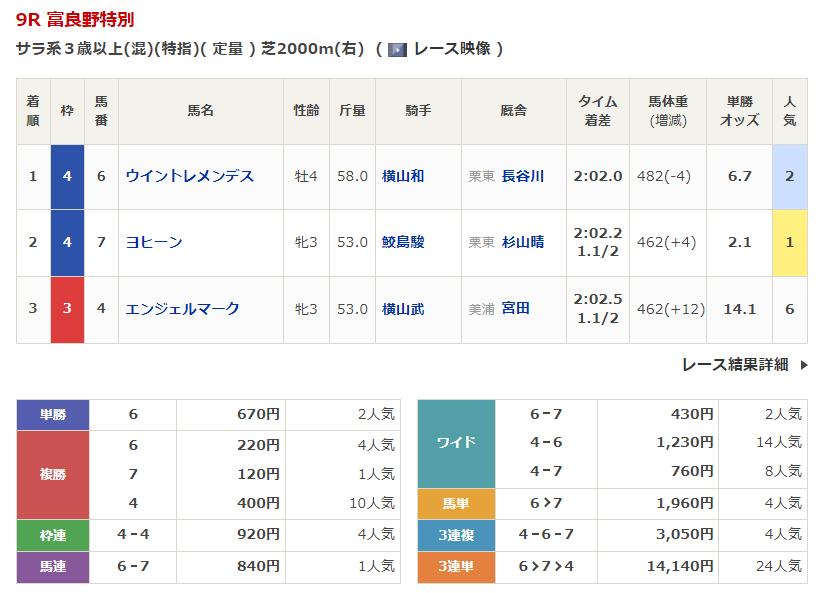
Task: Click the arrow next to レース結果詳細
Action: [803, 365]
